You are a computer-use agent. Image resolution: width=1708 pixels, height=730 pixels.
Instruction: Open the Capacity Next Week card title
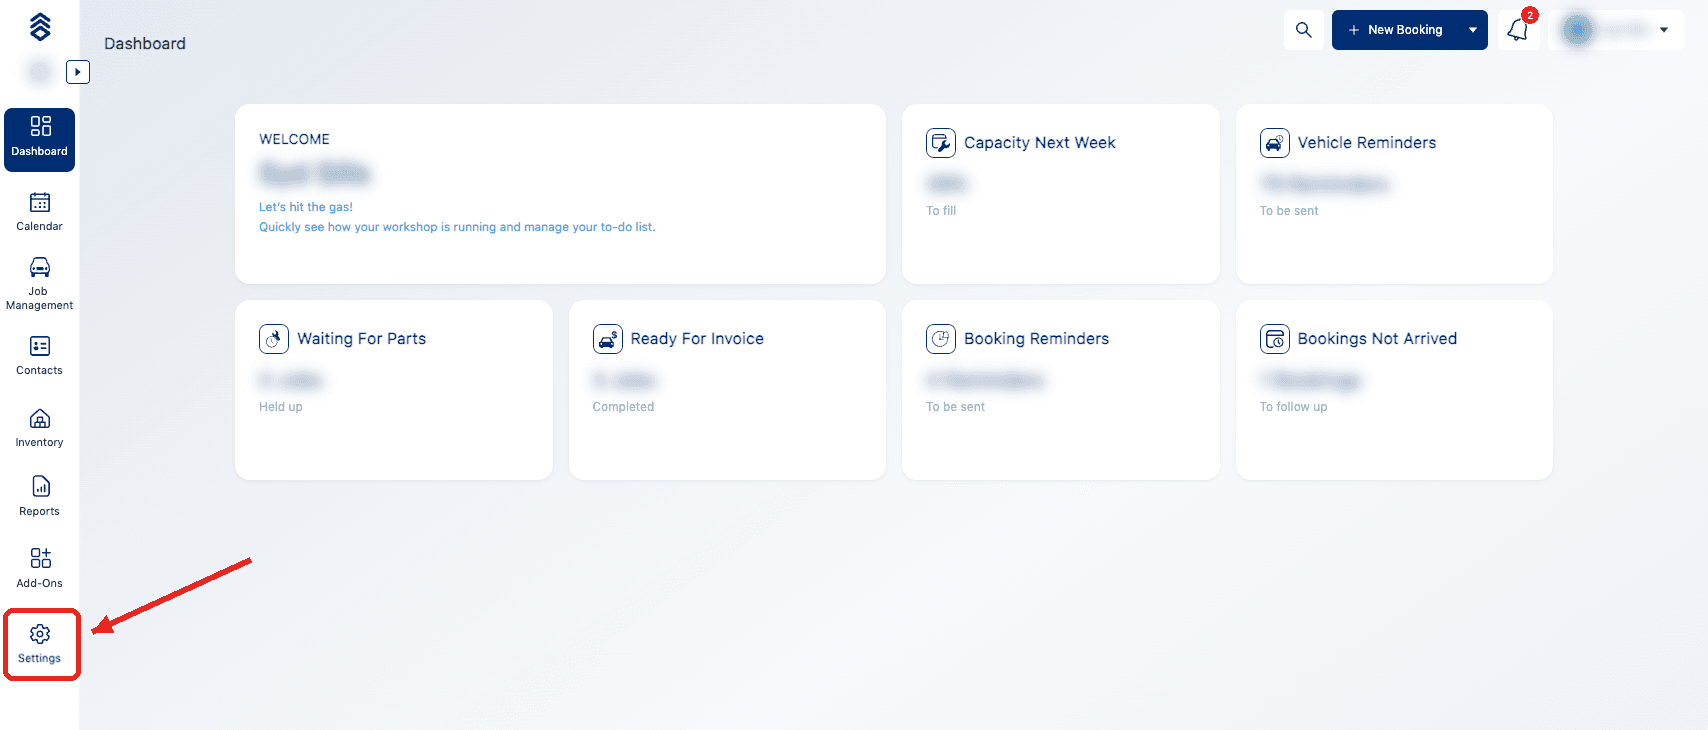point(1040,143)
